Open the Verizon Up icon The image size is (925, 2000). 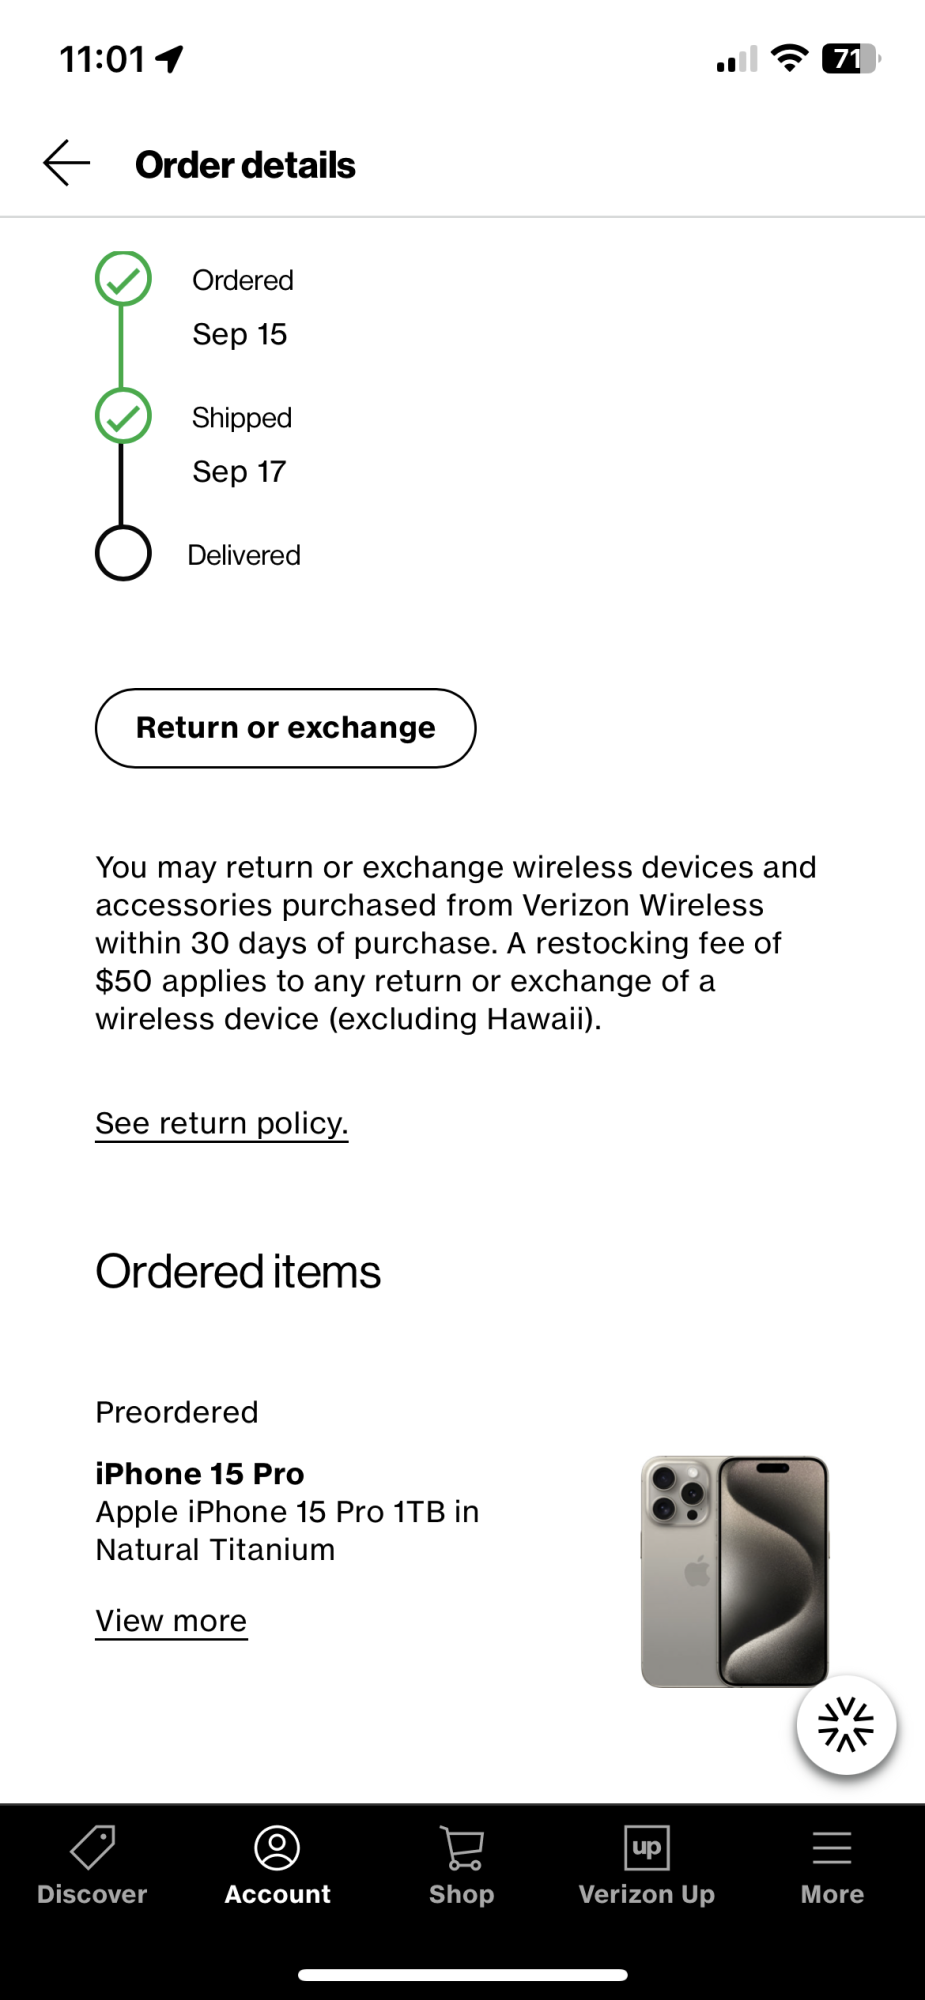point(647,1847)
